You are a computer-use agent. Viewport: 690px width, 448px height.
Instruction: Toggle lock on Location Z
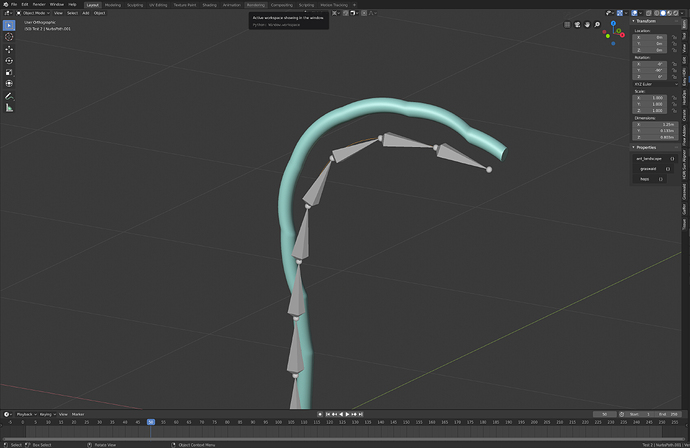(x=674, y=50)
